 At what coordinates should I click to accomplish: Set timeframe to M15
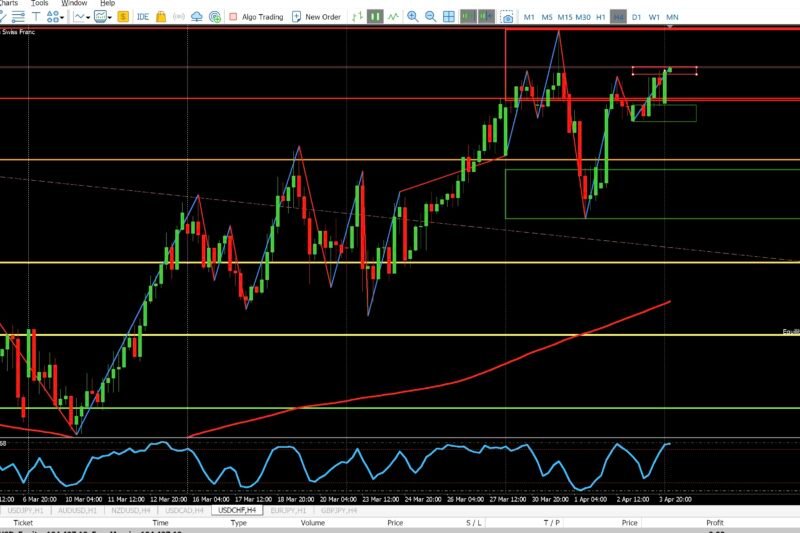[x=565, y=17]
